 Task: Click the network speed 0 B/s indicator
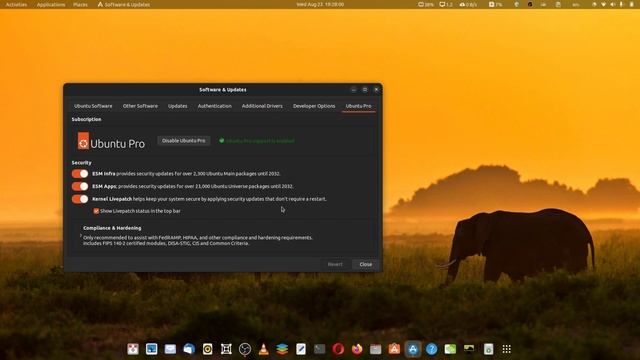tap(468, 4)
